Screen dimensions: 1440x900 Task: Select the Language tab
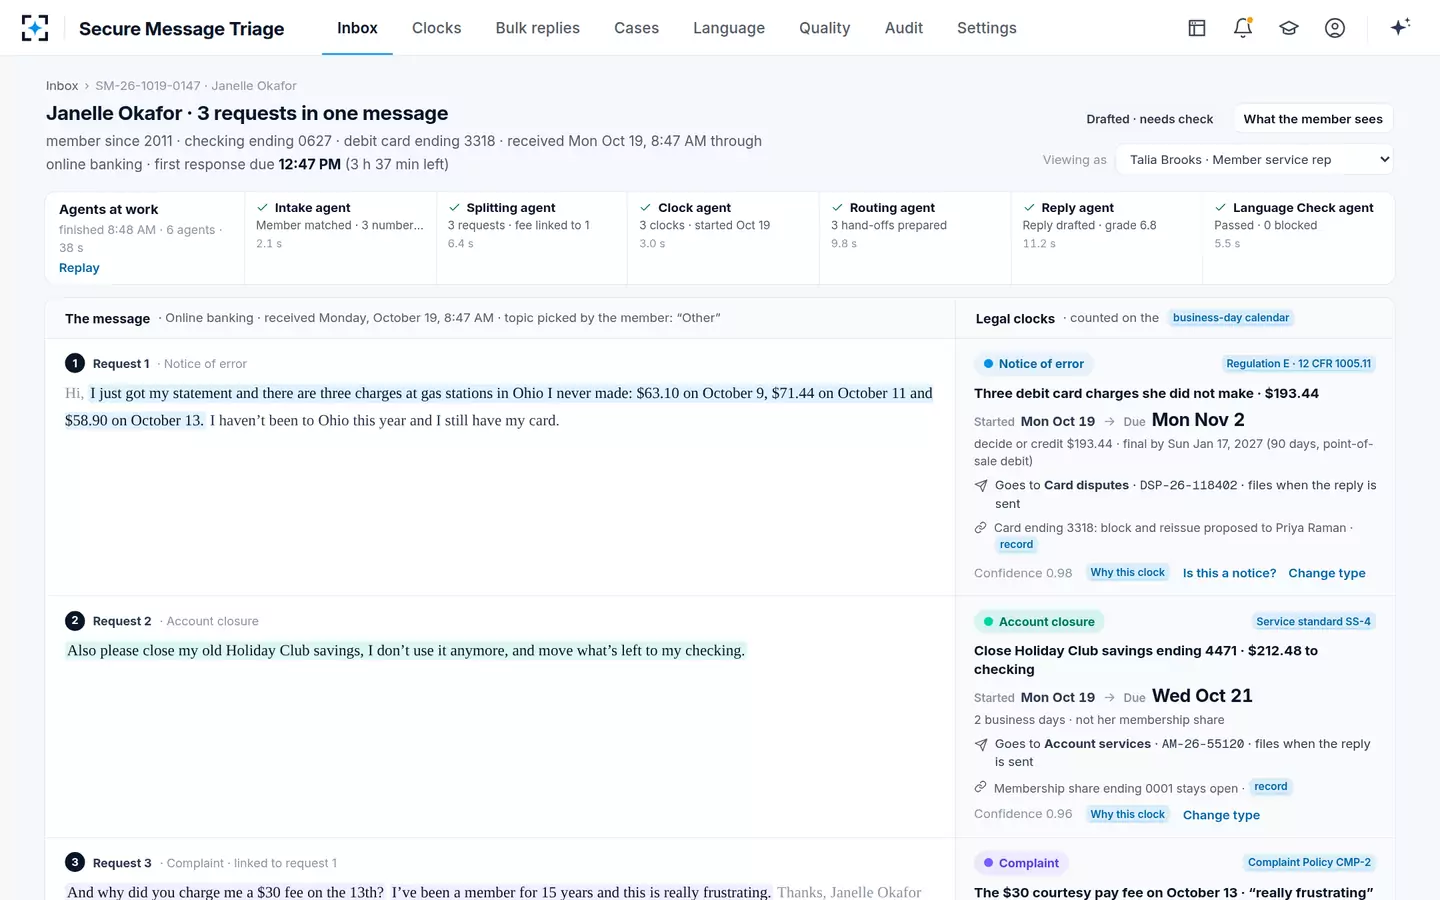point(729,28)
